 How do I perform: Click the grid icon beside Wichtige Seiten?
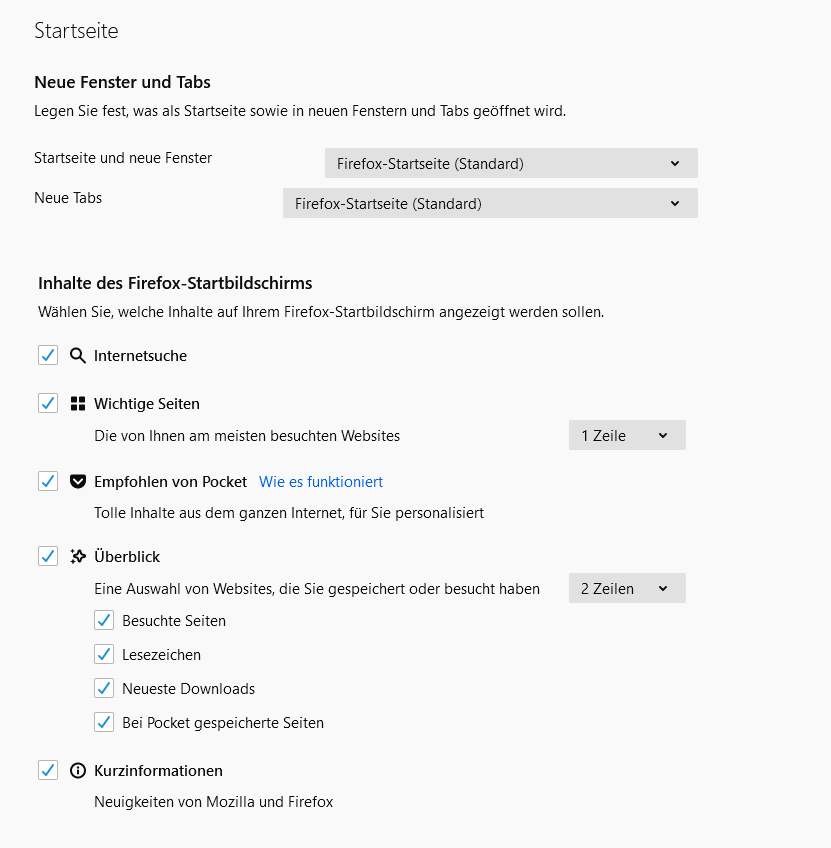pos(78,404)
